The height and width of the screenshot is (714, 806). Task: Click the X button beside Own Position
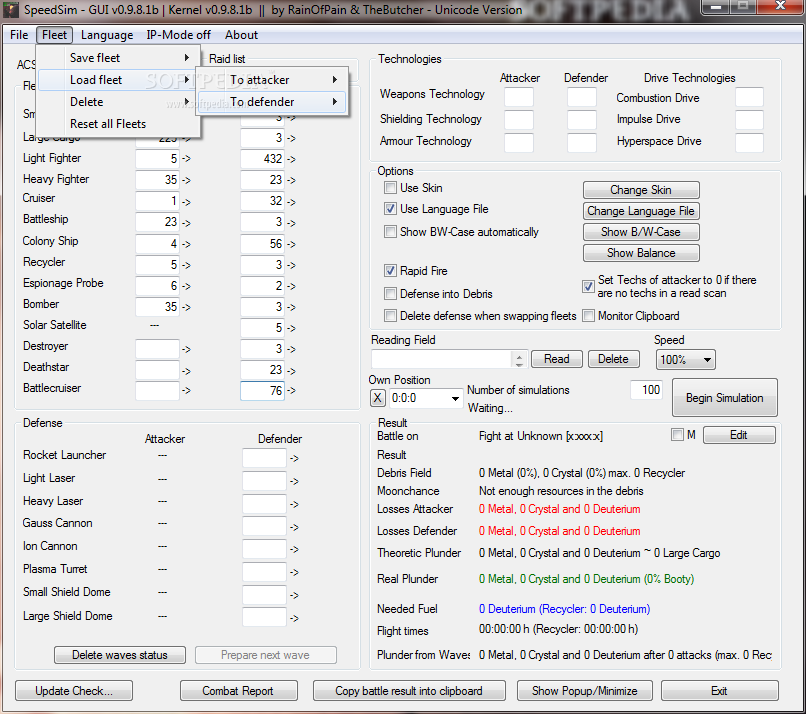click(x=377, y=398)
